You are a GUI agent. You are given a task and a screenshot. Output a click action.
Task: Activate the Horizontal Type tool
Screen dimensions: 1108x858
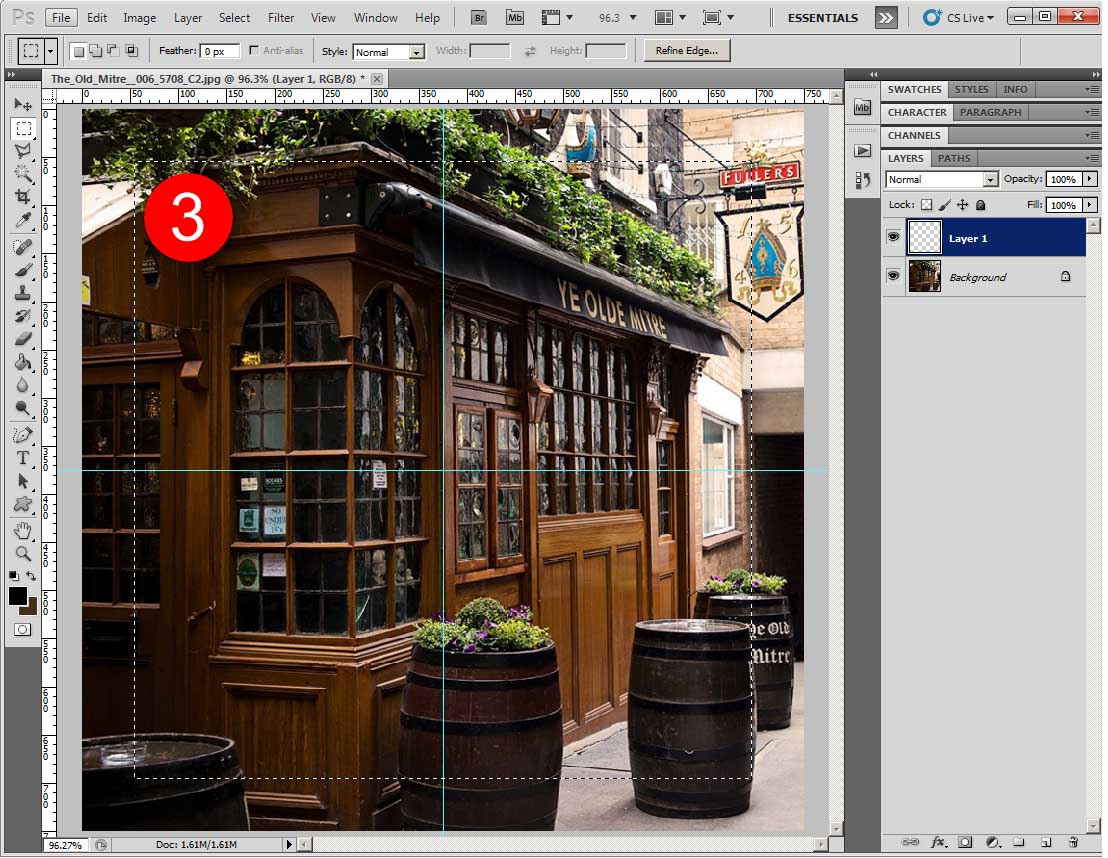pyautogui.click(x=22, y=458)
